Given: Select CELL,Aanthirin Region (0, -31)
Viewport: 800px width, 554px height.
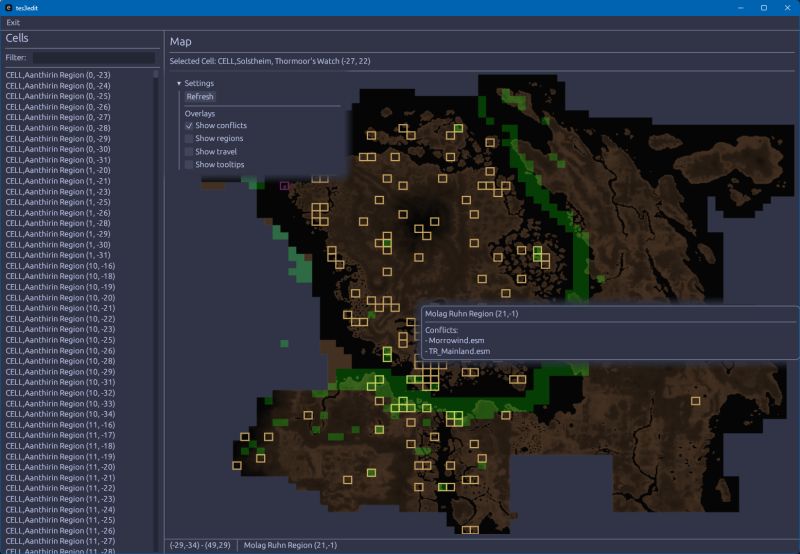Looking at the screenshot, I should point(58,160).
